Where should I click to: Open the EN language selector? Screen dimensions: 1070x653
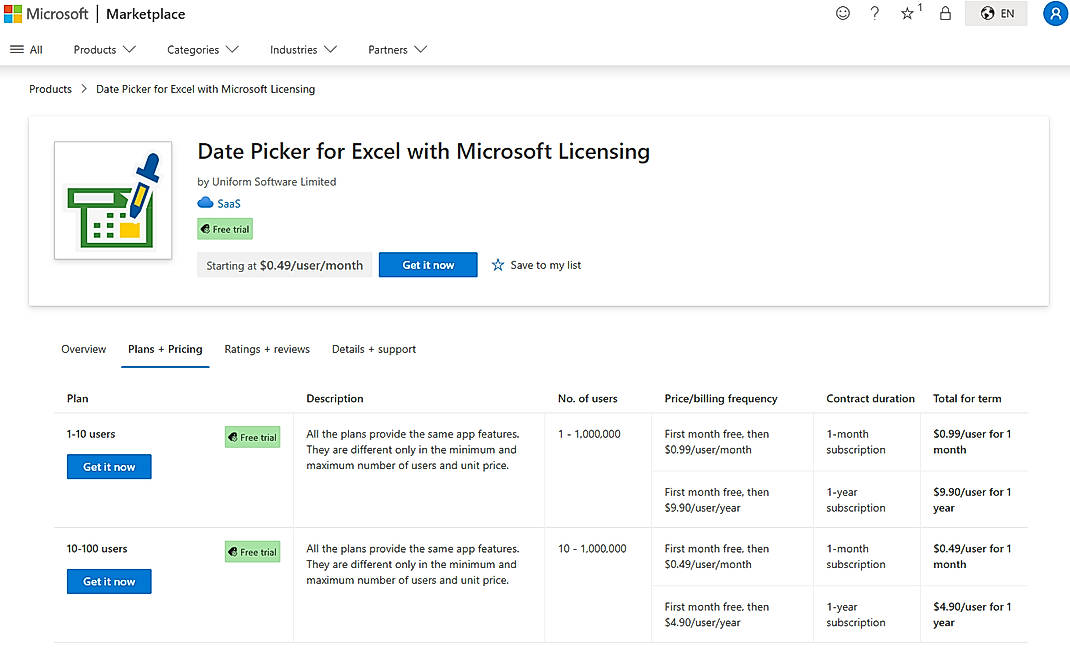point(996,14)
